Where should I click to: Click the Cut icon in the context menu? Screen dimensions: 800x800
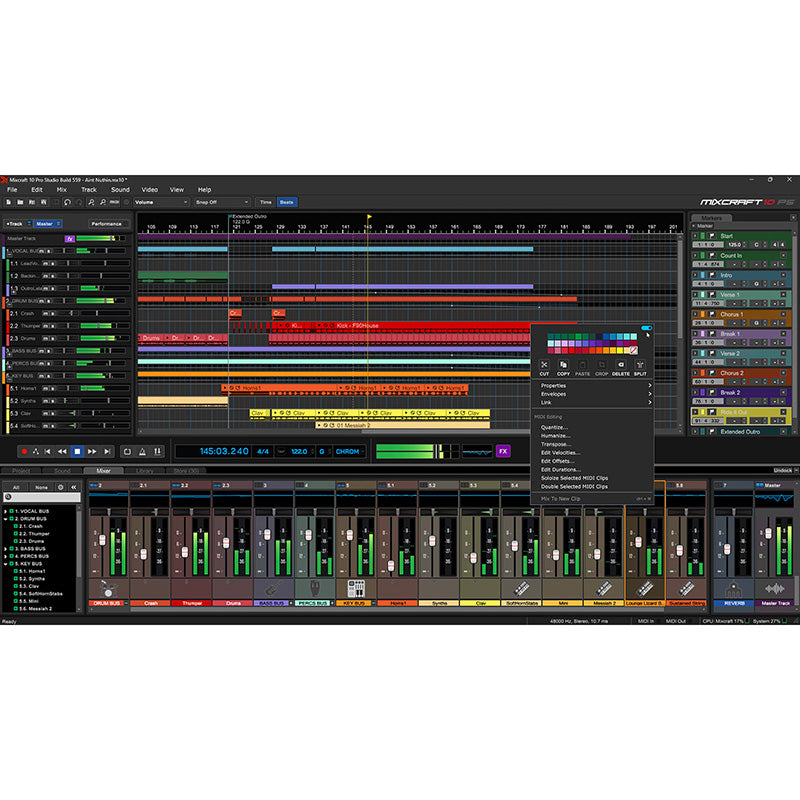544,365
